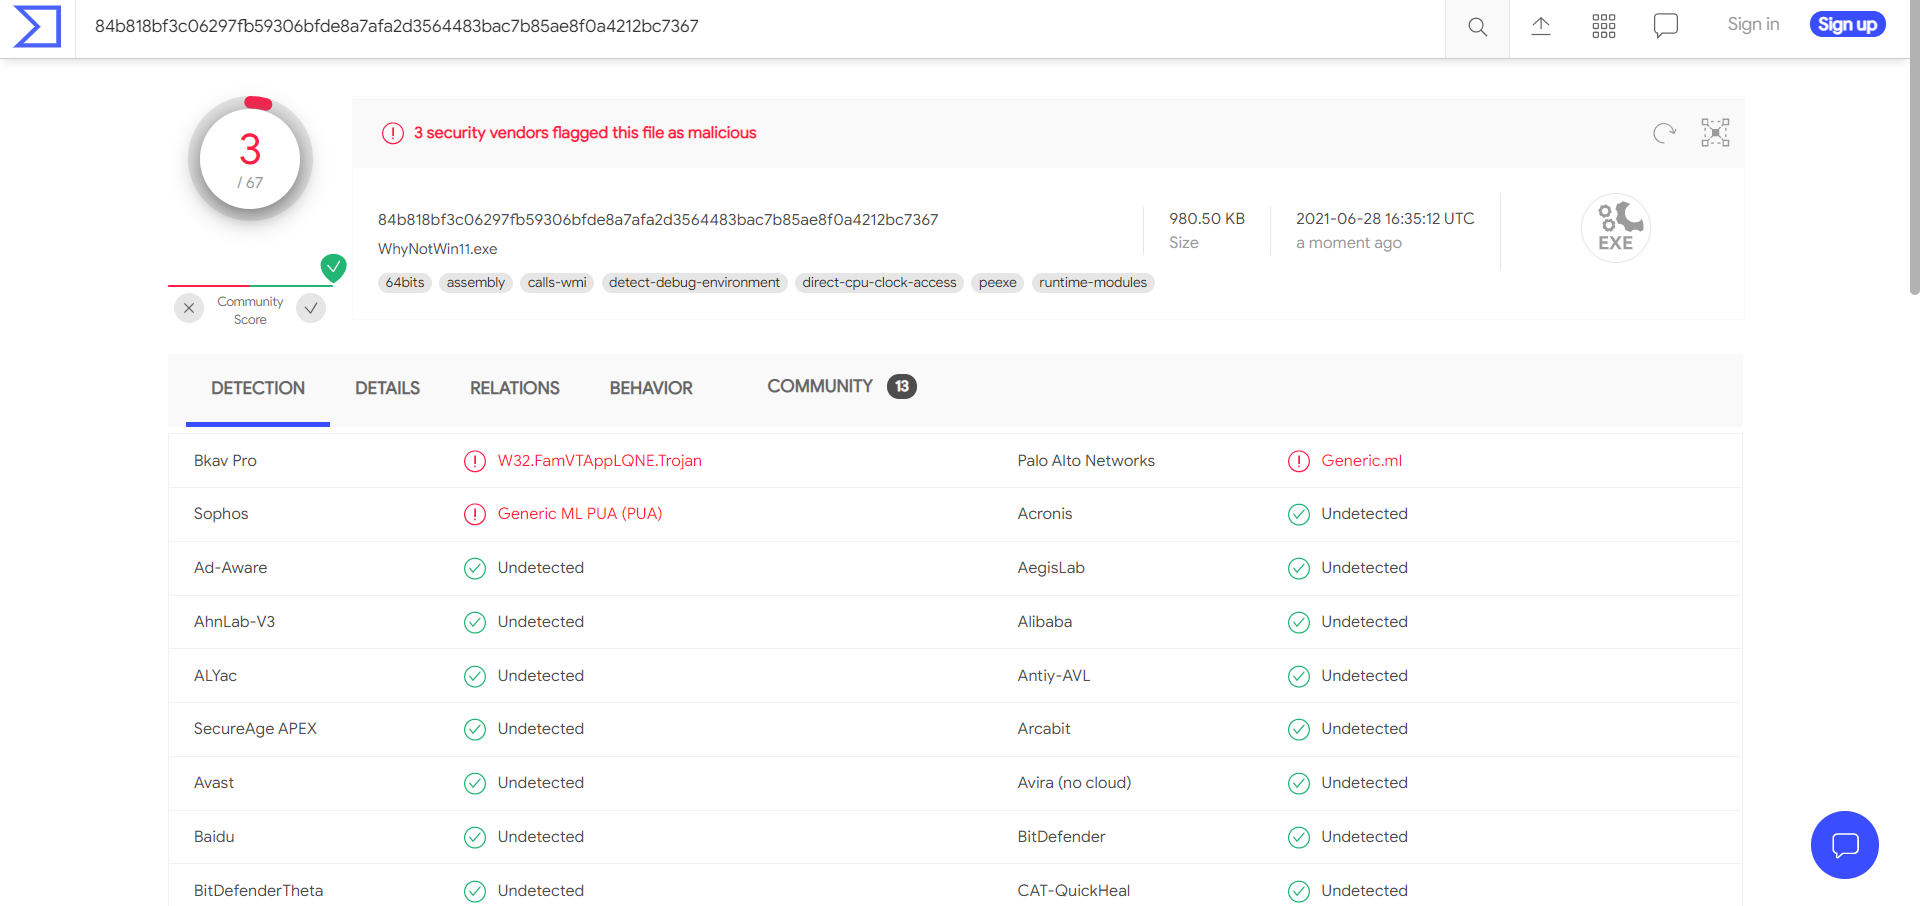
Task: Click the search magnifier icon
Action: tap(1477, 27)
